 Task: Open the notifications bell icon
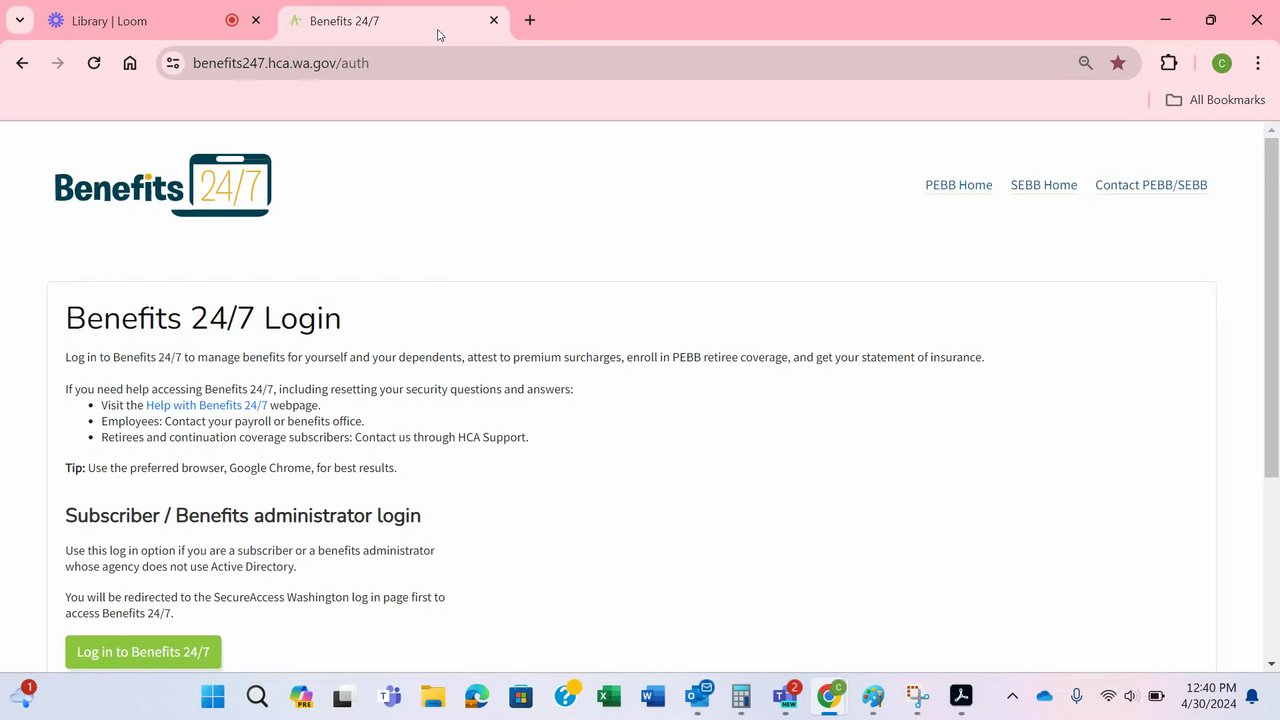pyautogui.click(x=1252, y=696)
